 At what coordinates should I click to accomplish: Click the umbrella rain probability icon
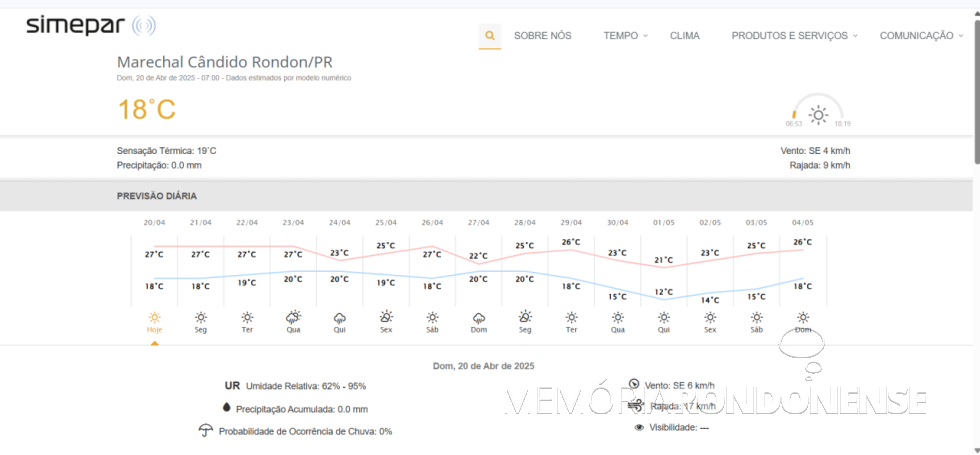[x=206, y=430]
